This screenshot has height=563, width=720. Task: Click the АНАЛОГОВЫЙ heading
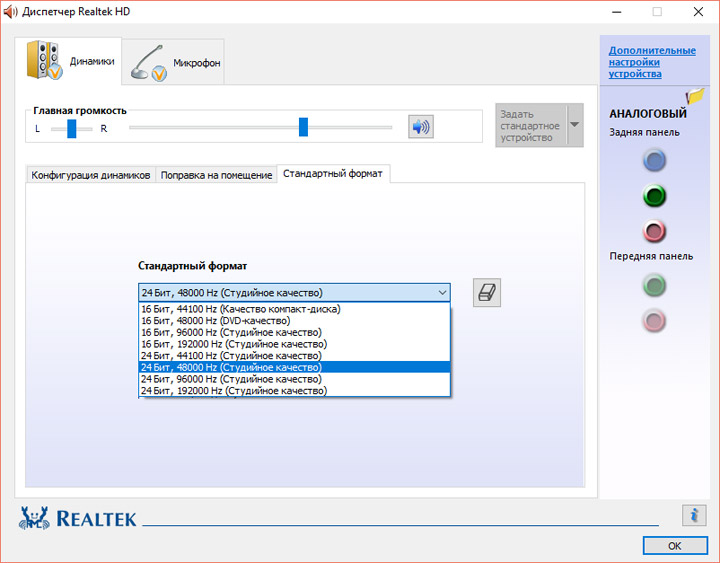click(x=648, y=113)
